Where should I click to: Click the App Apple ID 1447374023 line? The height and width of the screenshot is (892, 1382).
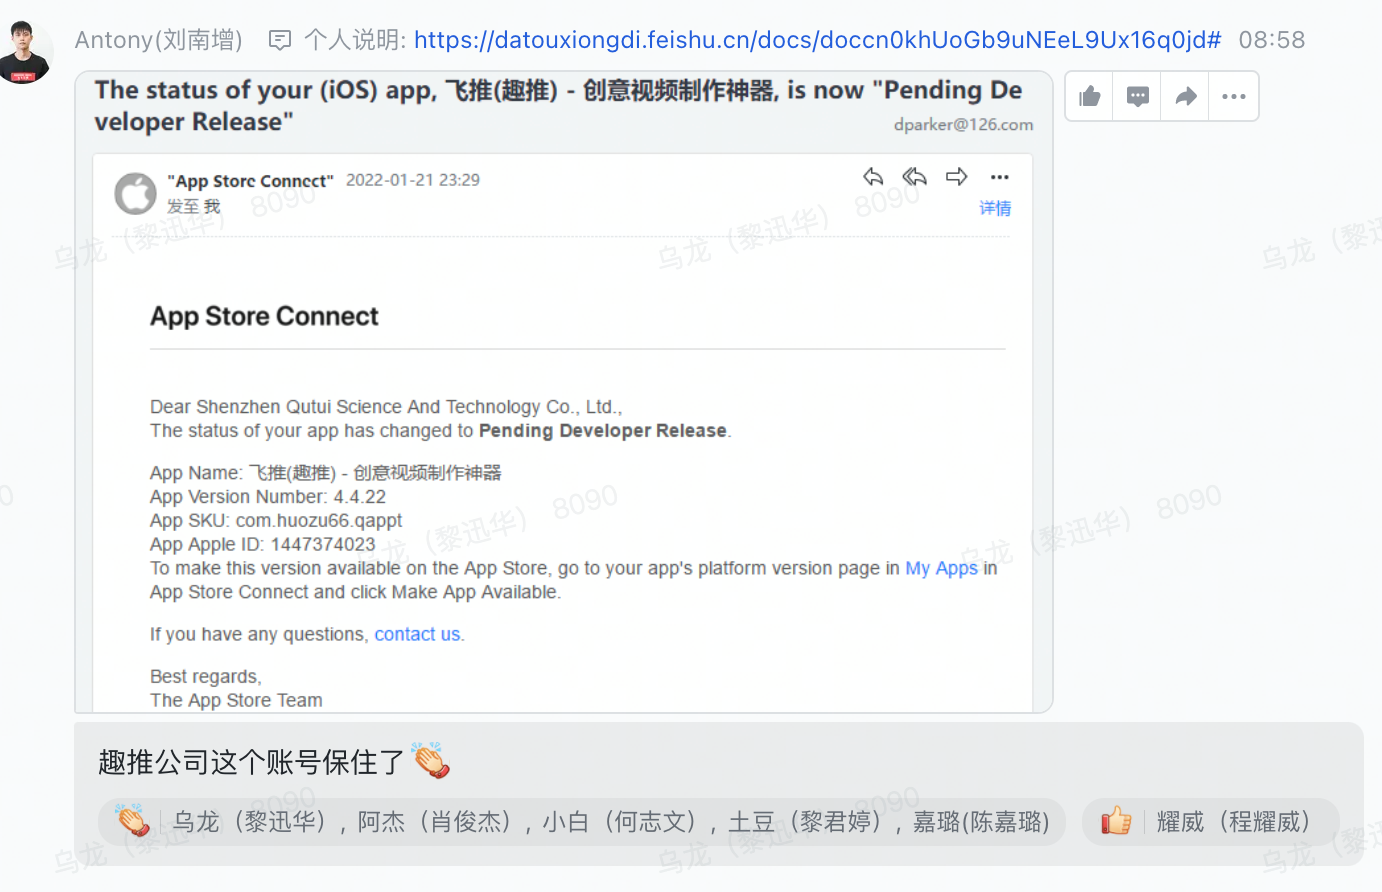(x=263, y=545)
